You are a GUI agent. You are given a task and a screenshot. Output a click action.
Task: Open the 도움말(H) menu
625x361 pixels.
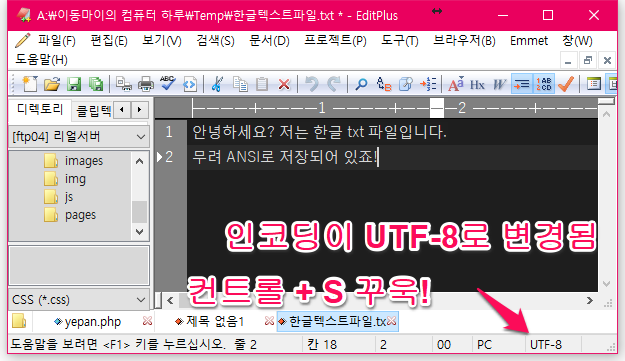click(x=41, y=60)
